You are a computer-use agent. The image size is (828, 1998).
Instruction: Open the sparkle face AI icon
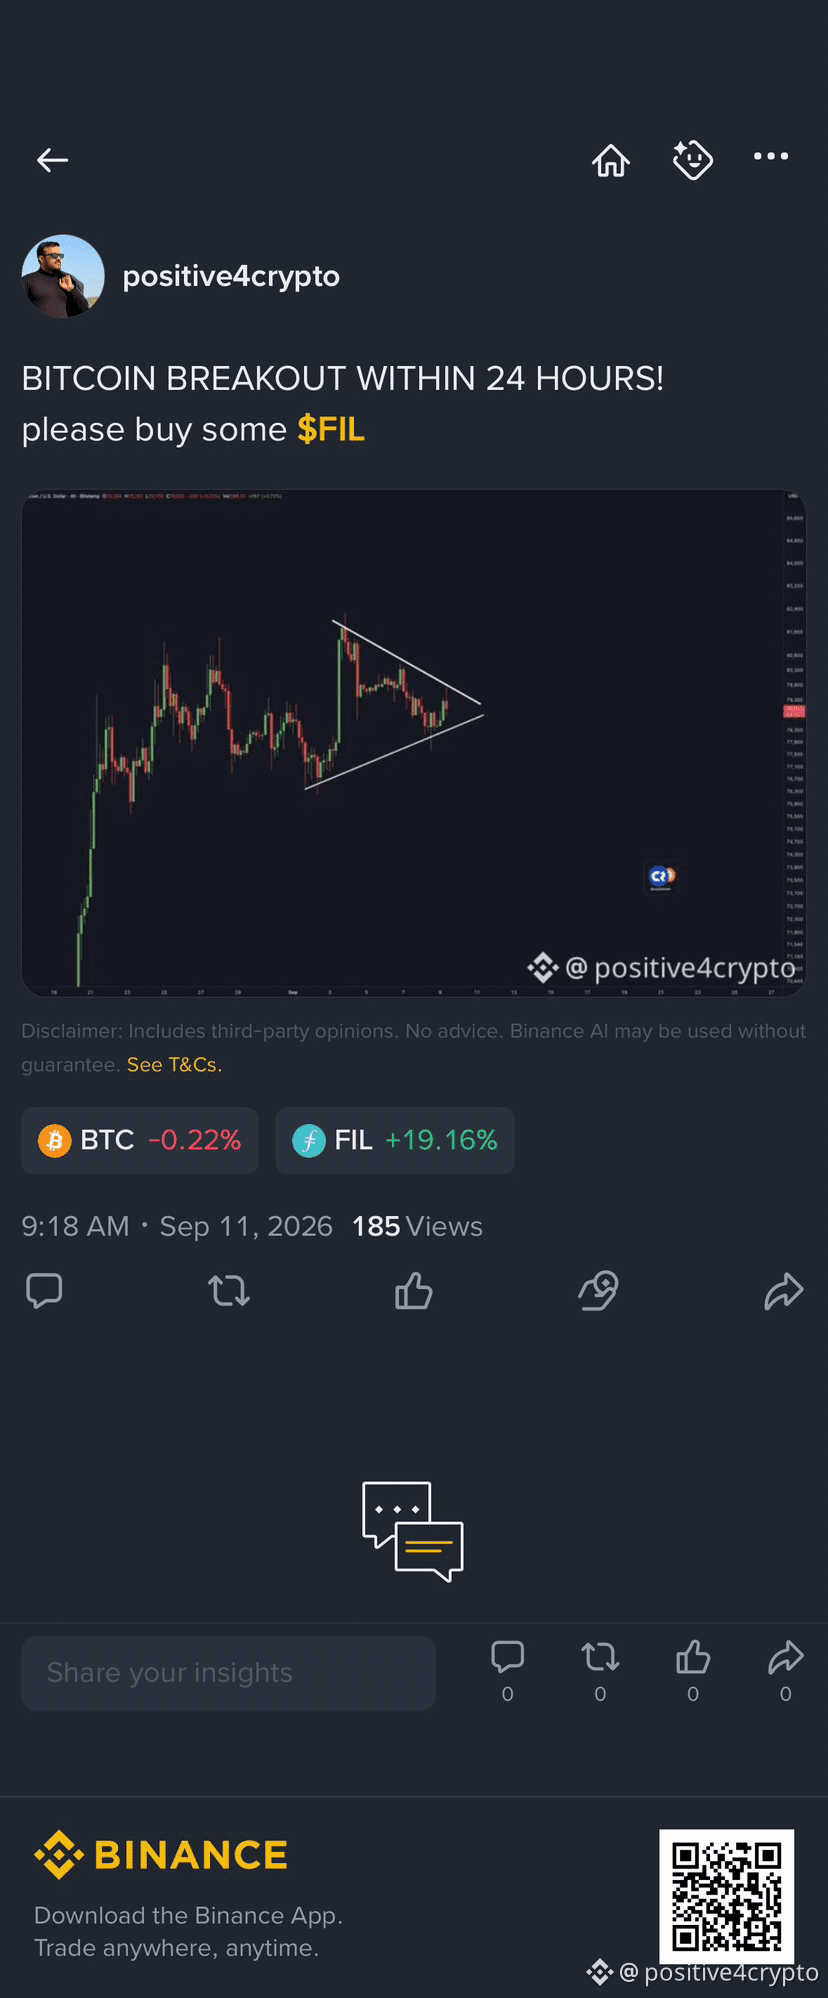[x=692, y=160]
